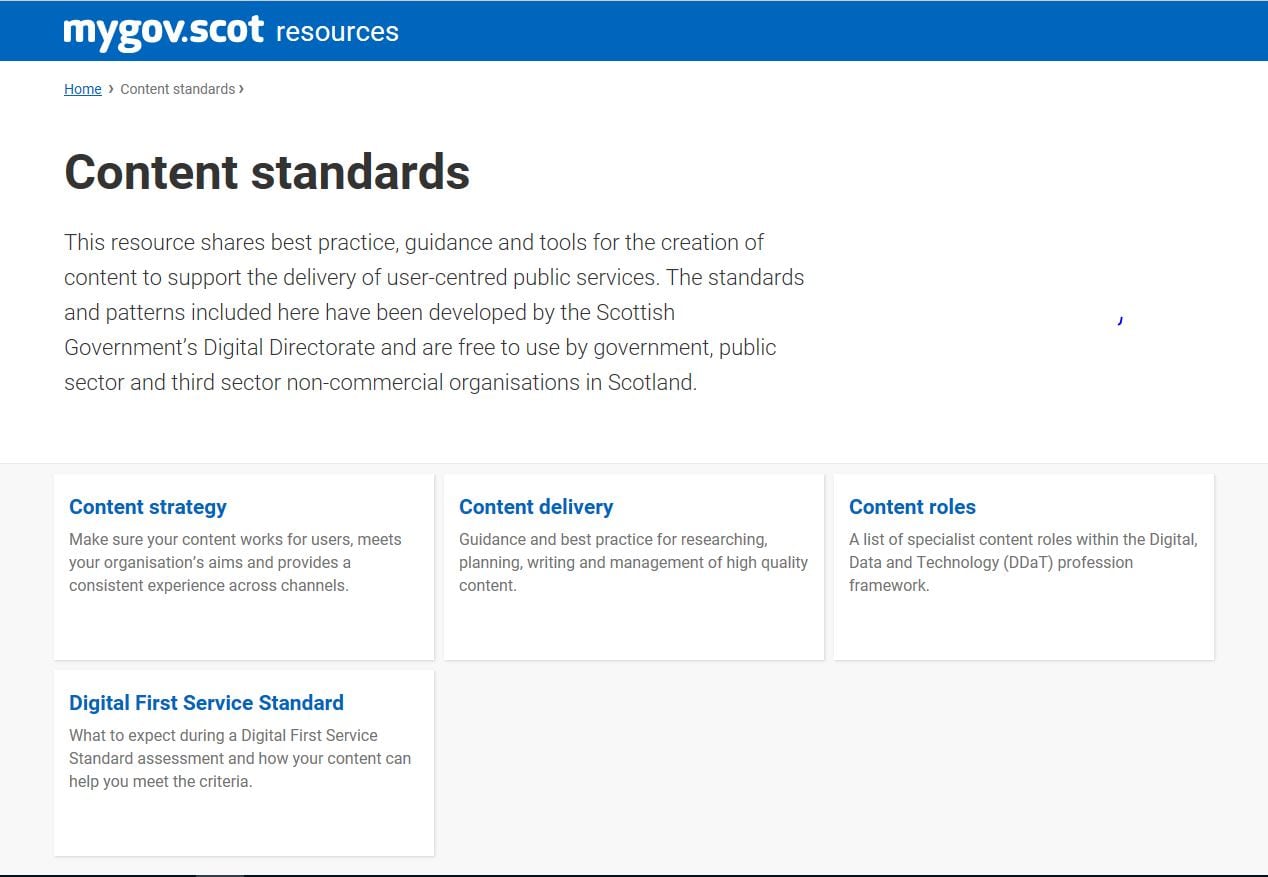Click the mygov.scot logo in header
Screen dimensions: 1268x877
(x=163, y=31)
